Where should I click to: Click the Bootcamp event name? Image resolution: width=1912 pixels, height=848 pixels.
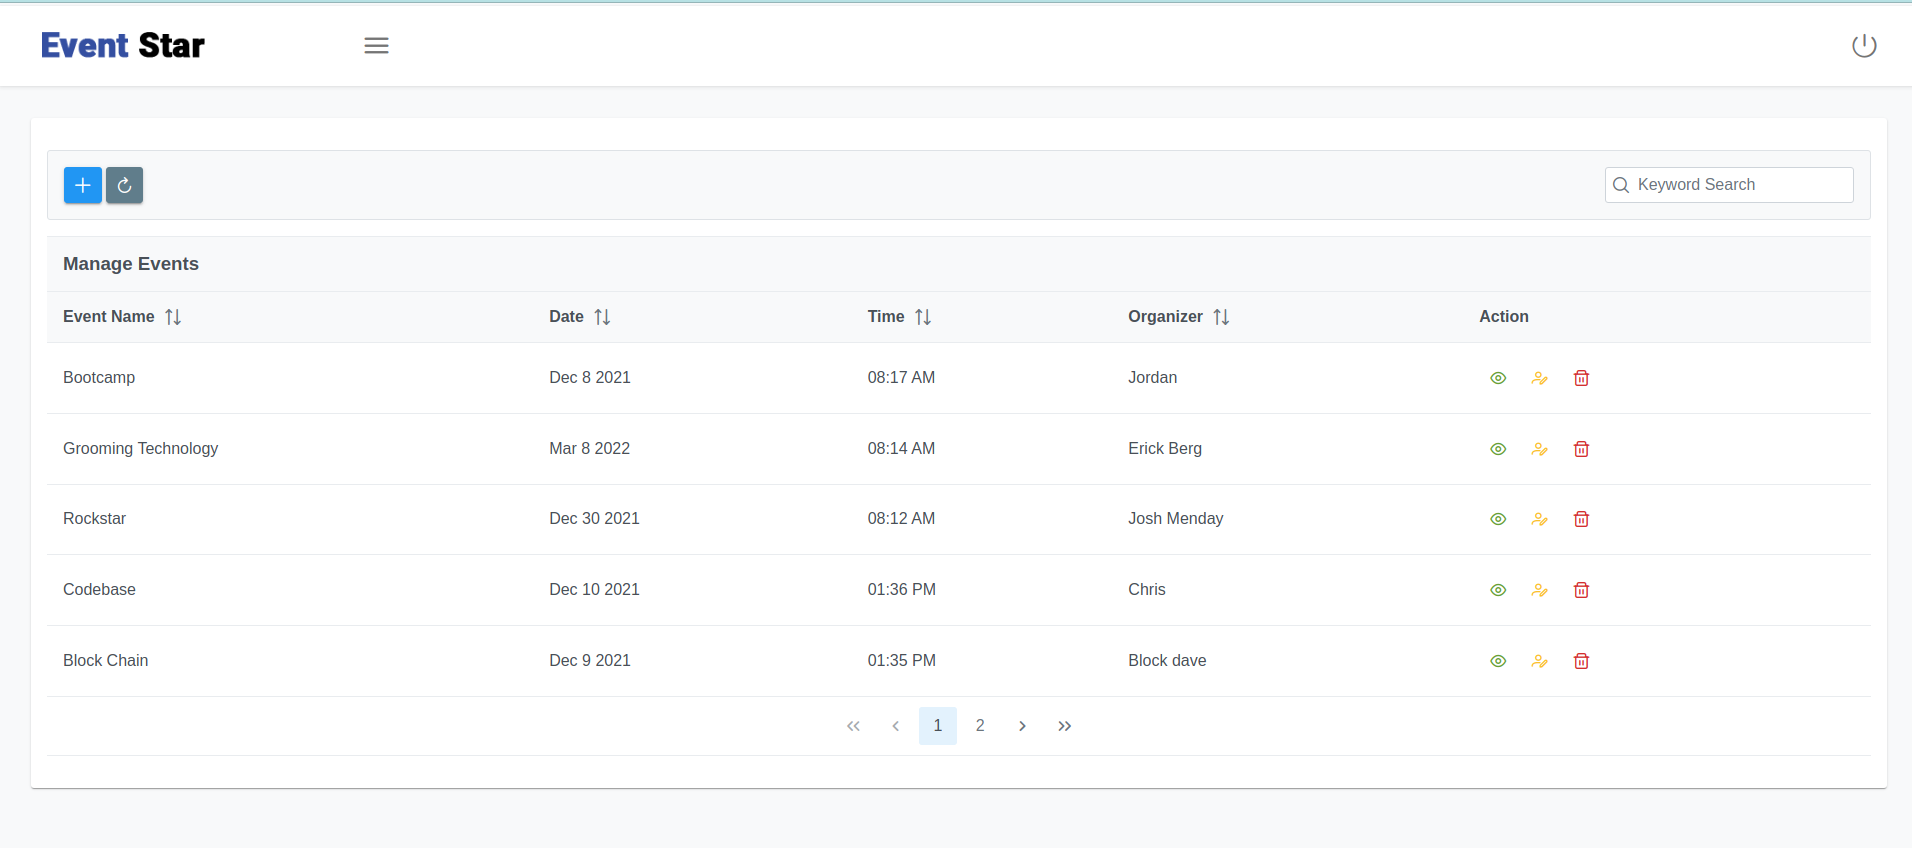pos(99,378)
